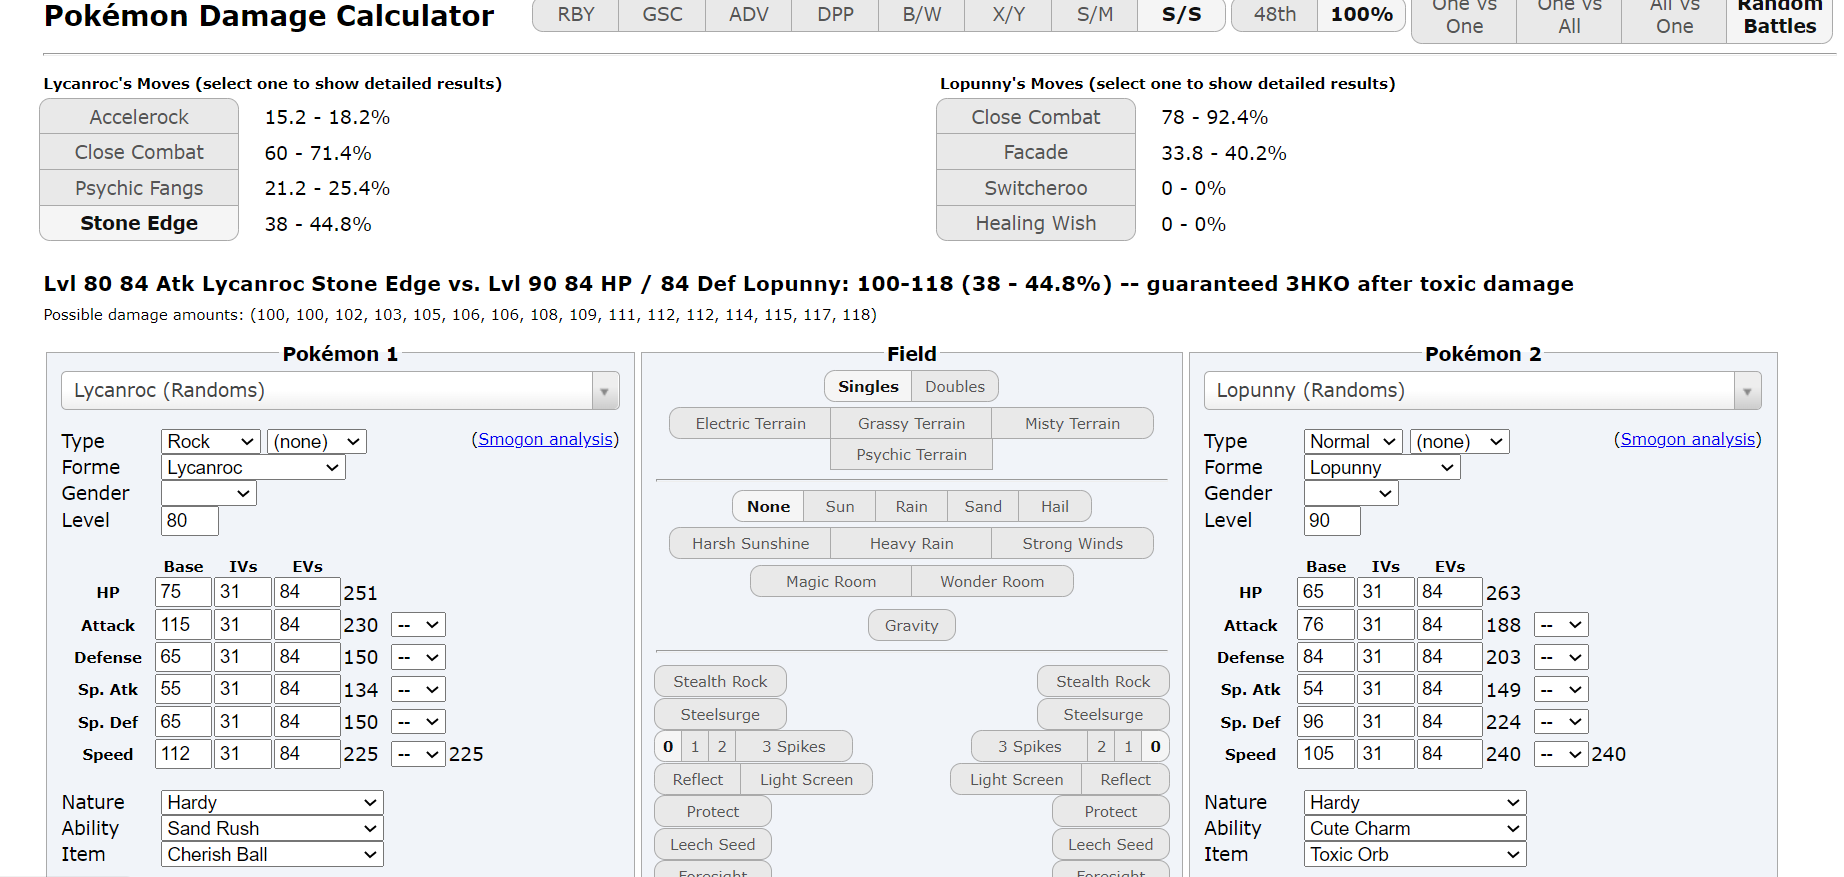1844x877 pixels.
Task: Toggle Stealth Rock on Lopunny's side
Action: [x=1103, y=681]
